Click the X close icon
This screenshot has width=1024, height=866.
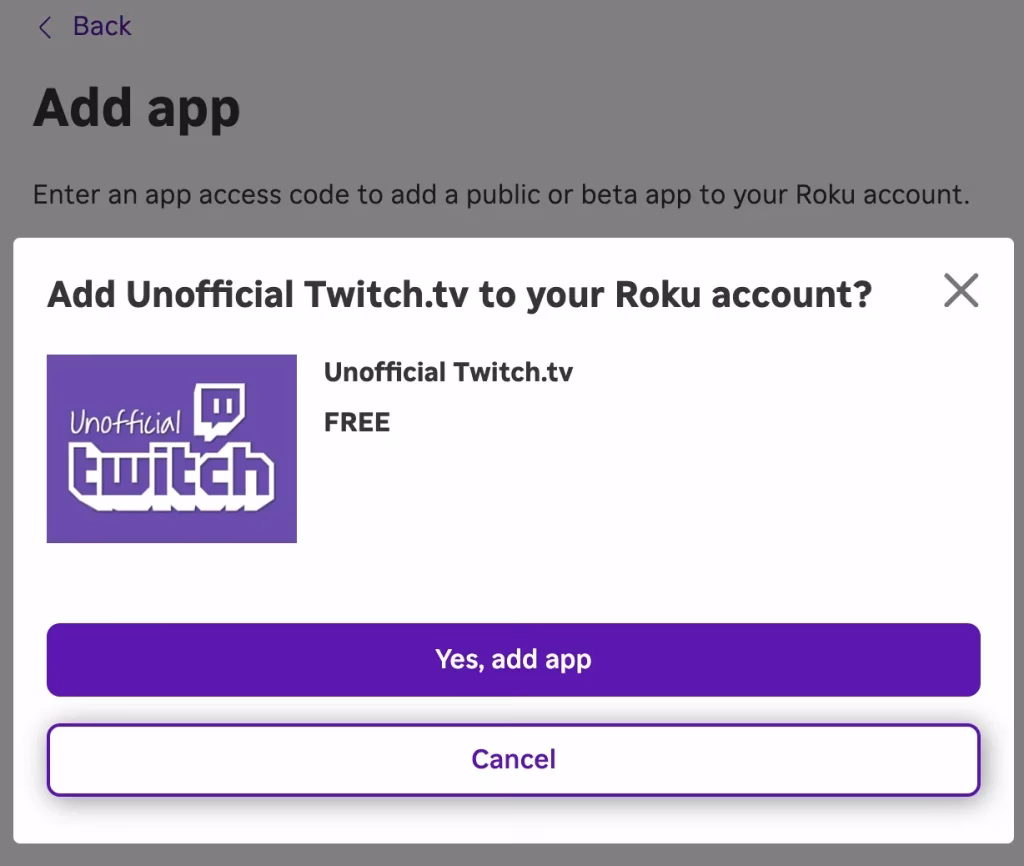[x=960, y=290]
